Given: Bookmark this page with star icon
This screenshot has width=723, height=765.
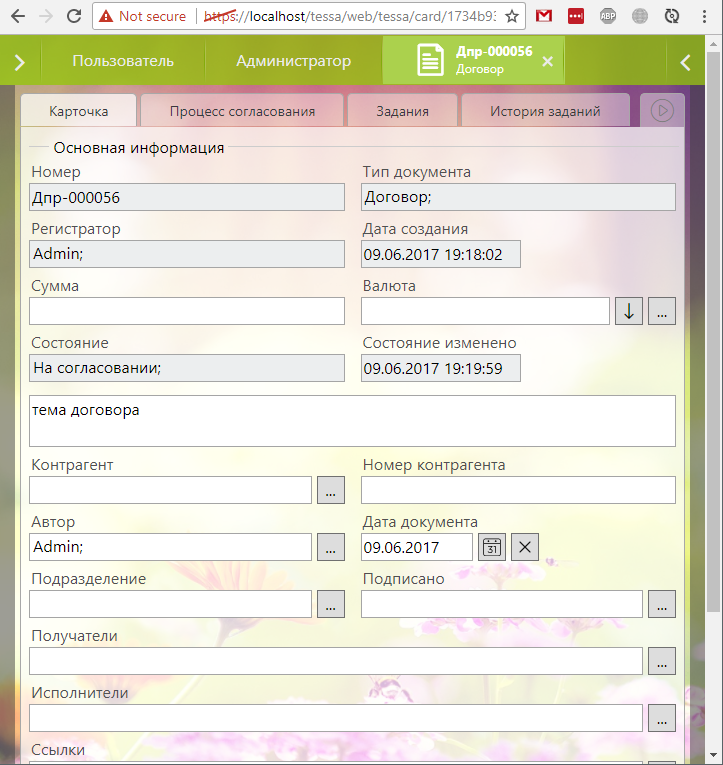Looking at the screenshot, I should [512, 16].
